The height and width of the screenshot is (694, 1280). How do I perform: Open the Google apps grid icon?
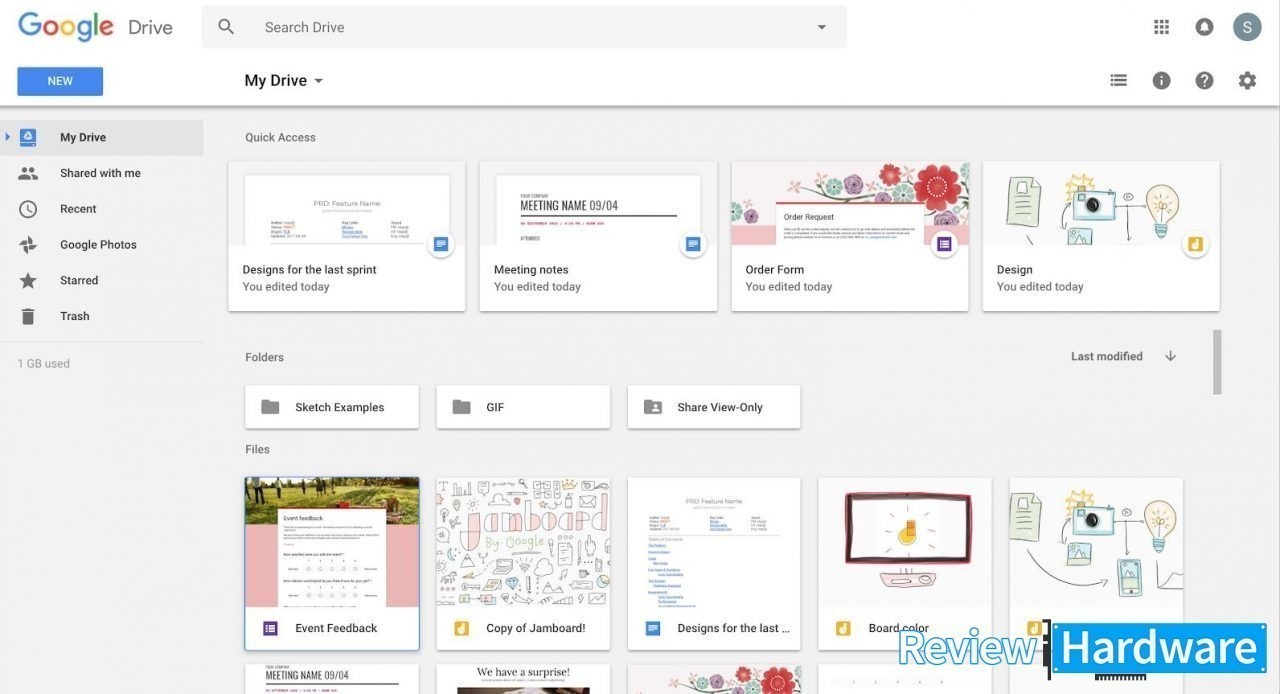click(x=1161, y=27)
